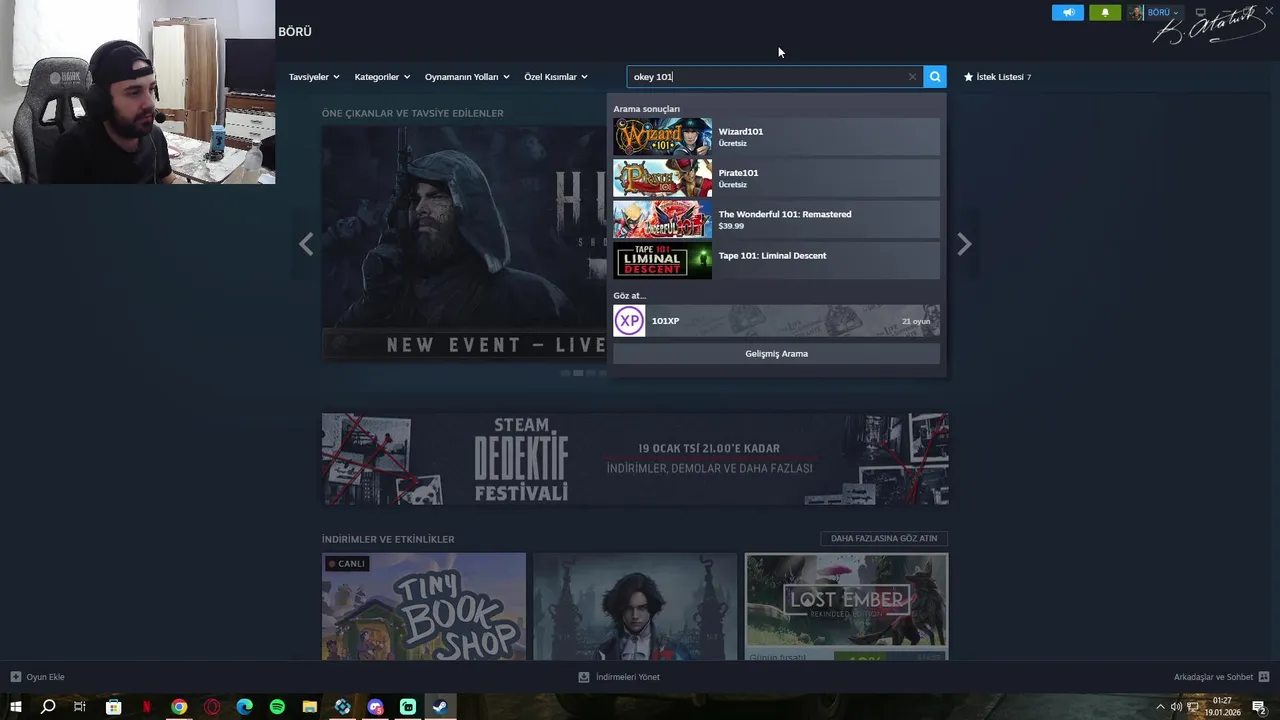This screenshot has height=720, width=1280.
Task: Open Windows Action Center notifications
Action: [1260, 707]
